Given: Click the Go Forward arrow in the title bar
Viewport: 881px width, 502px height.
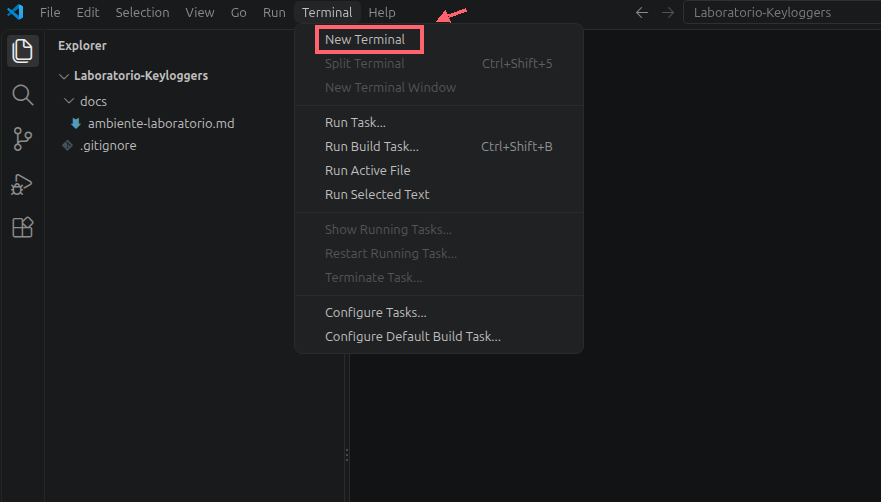Looking at the screenshot, I should pyautogui.click(x=667, y=12).
